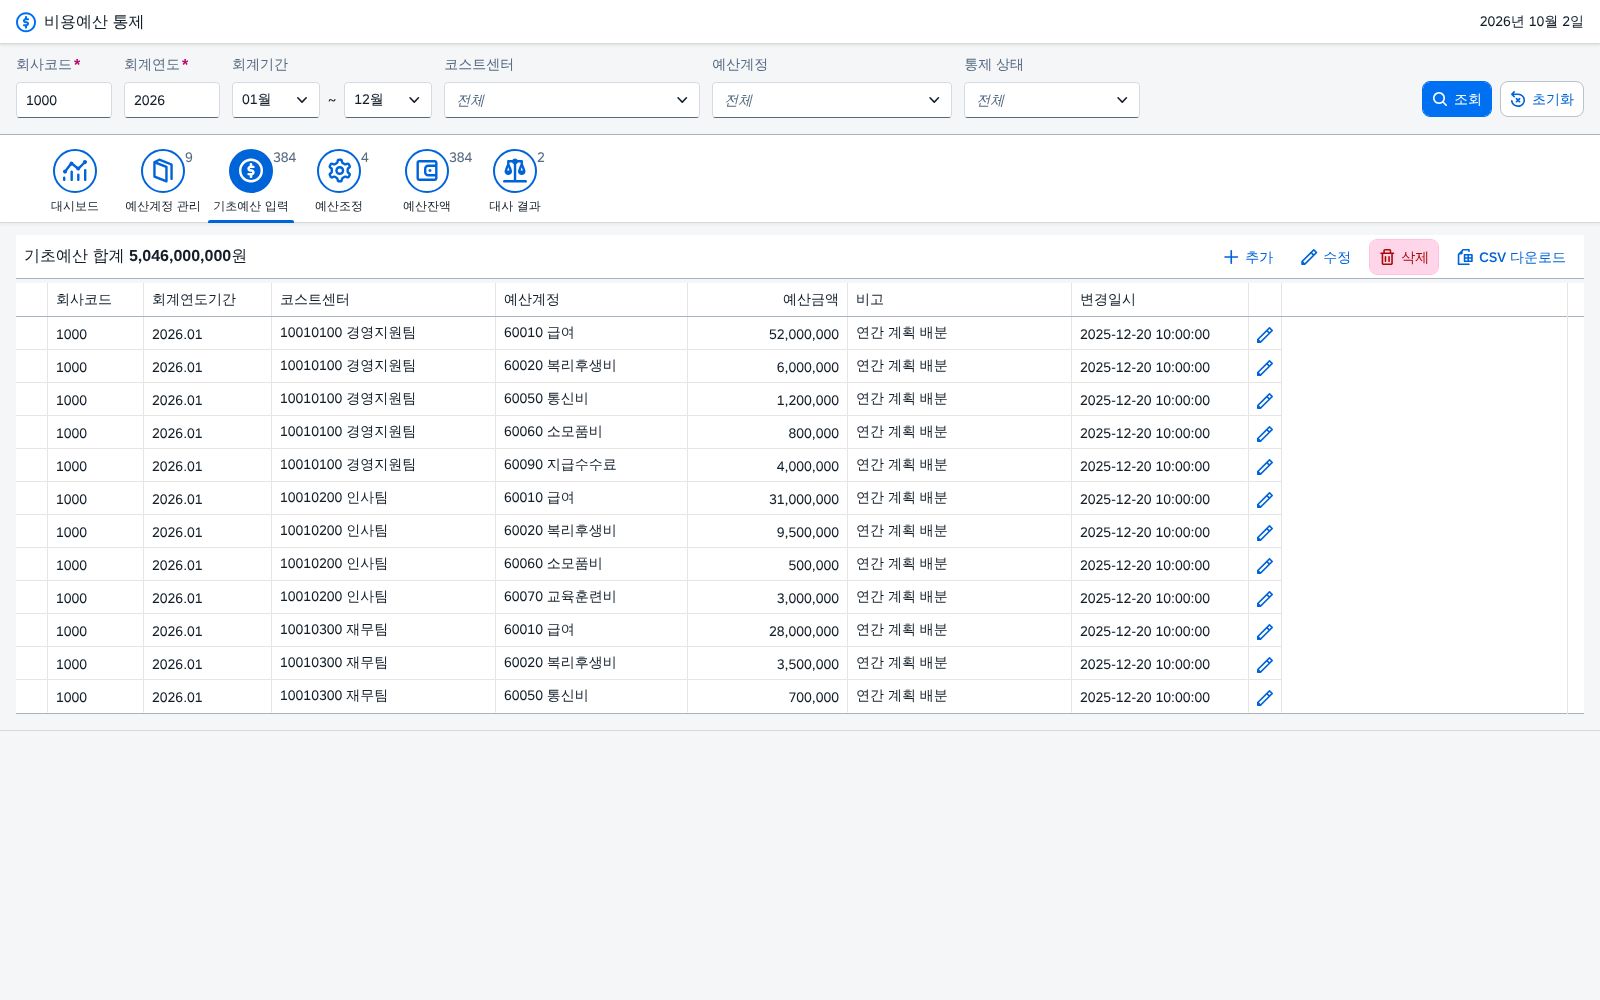Click the 초기화 reset button
1600x1000 pixels.
pyautogui.click(x=1542, y=99)
